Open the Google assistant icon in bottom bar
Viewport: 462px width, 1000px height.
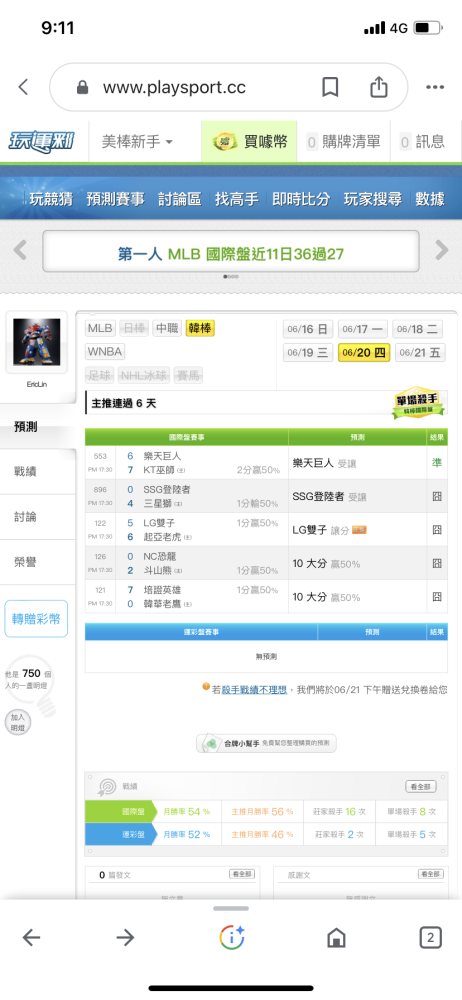click(x=232, y=937)
